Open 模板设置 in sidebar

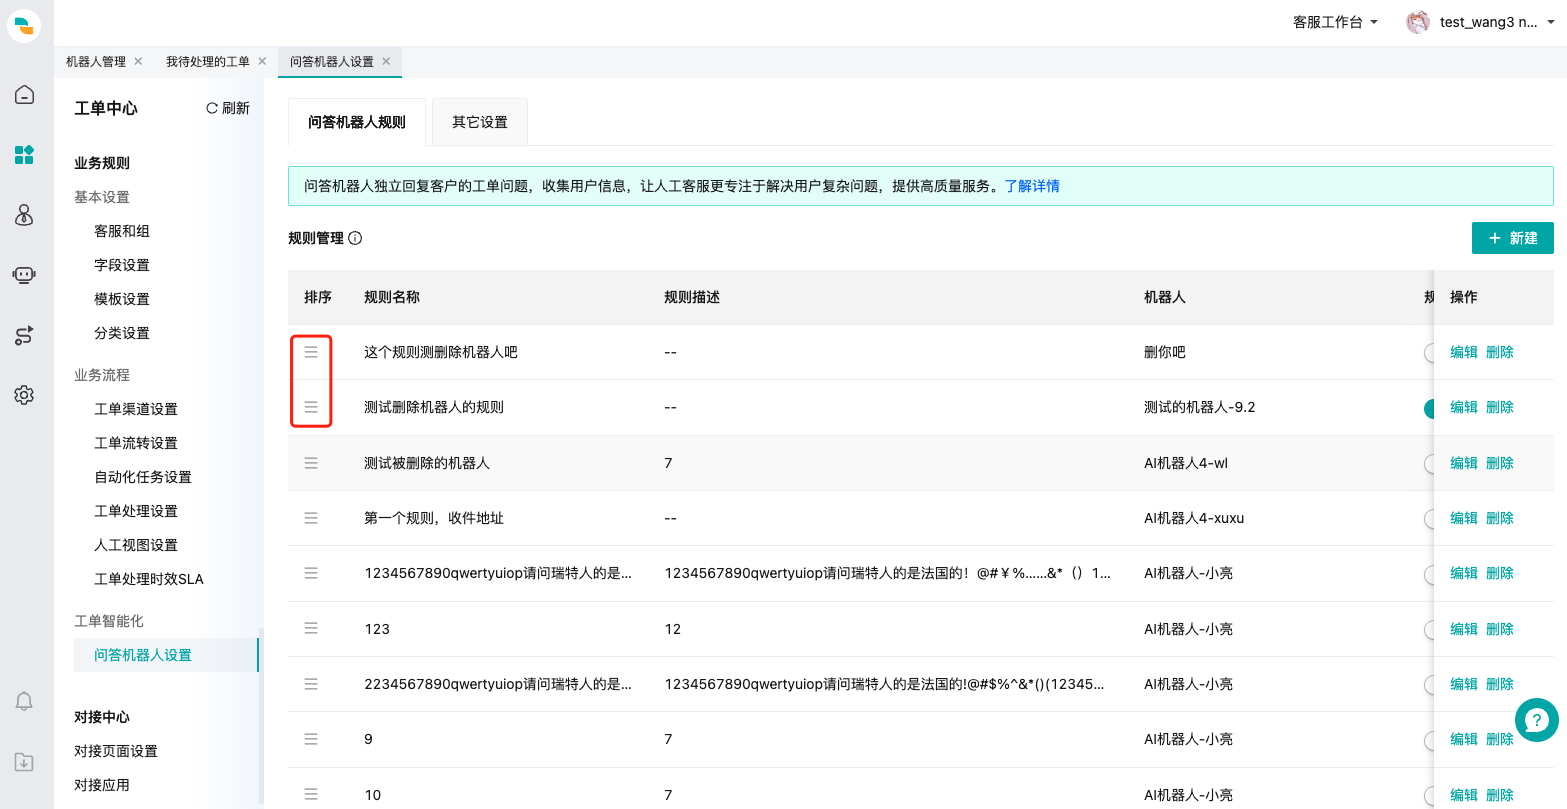pyautogui.click(x=122, y=299)
